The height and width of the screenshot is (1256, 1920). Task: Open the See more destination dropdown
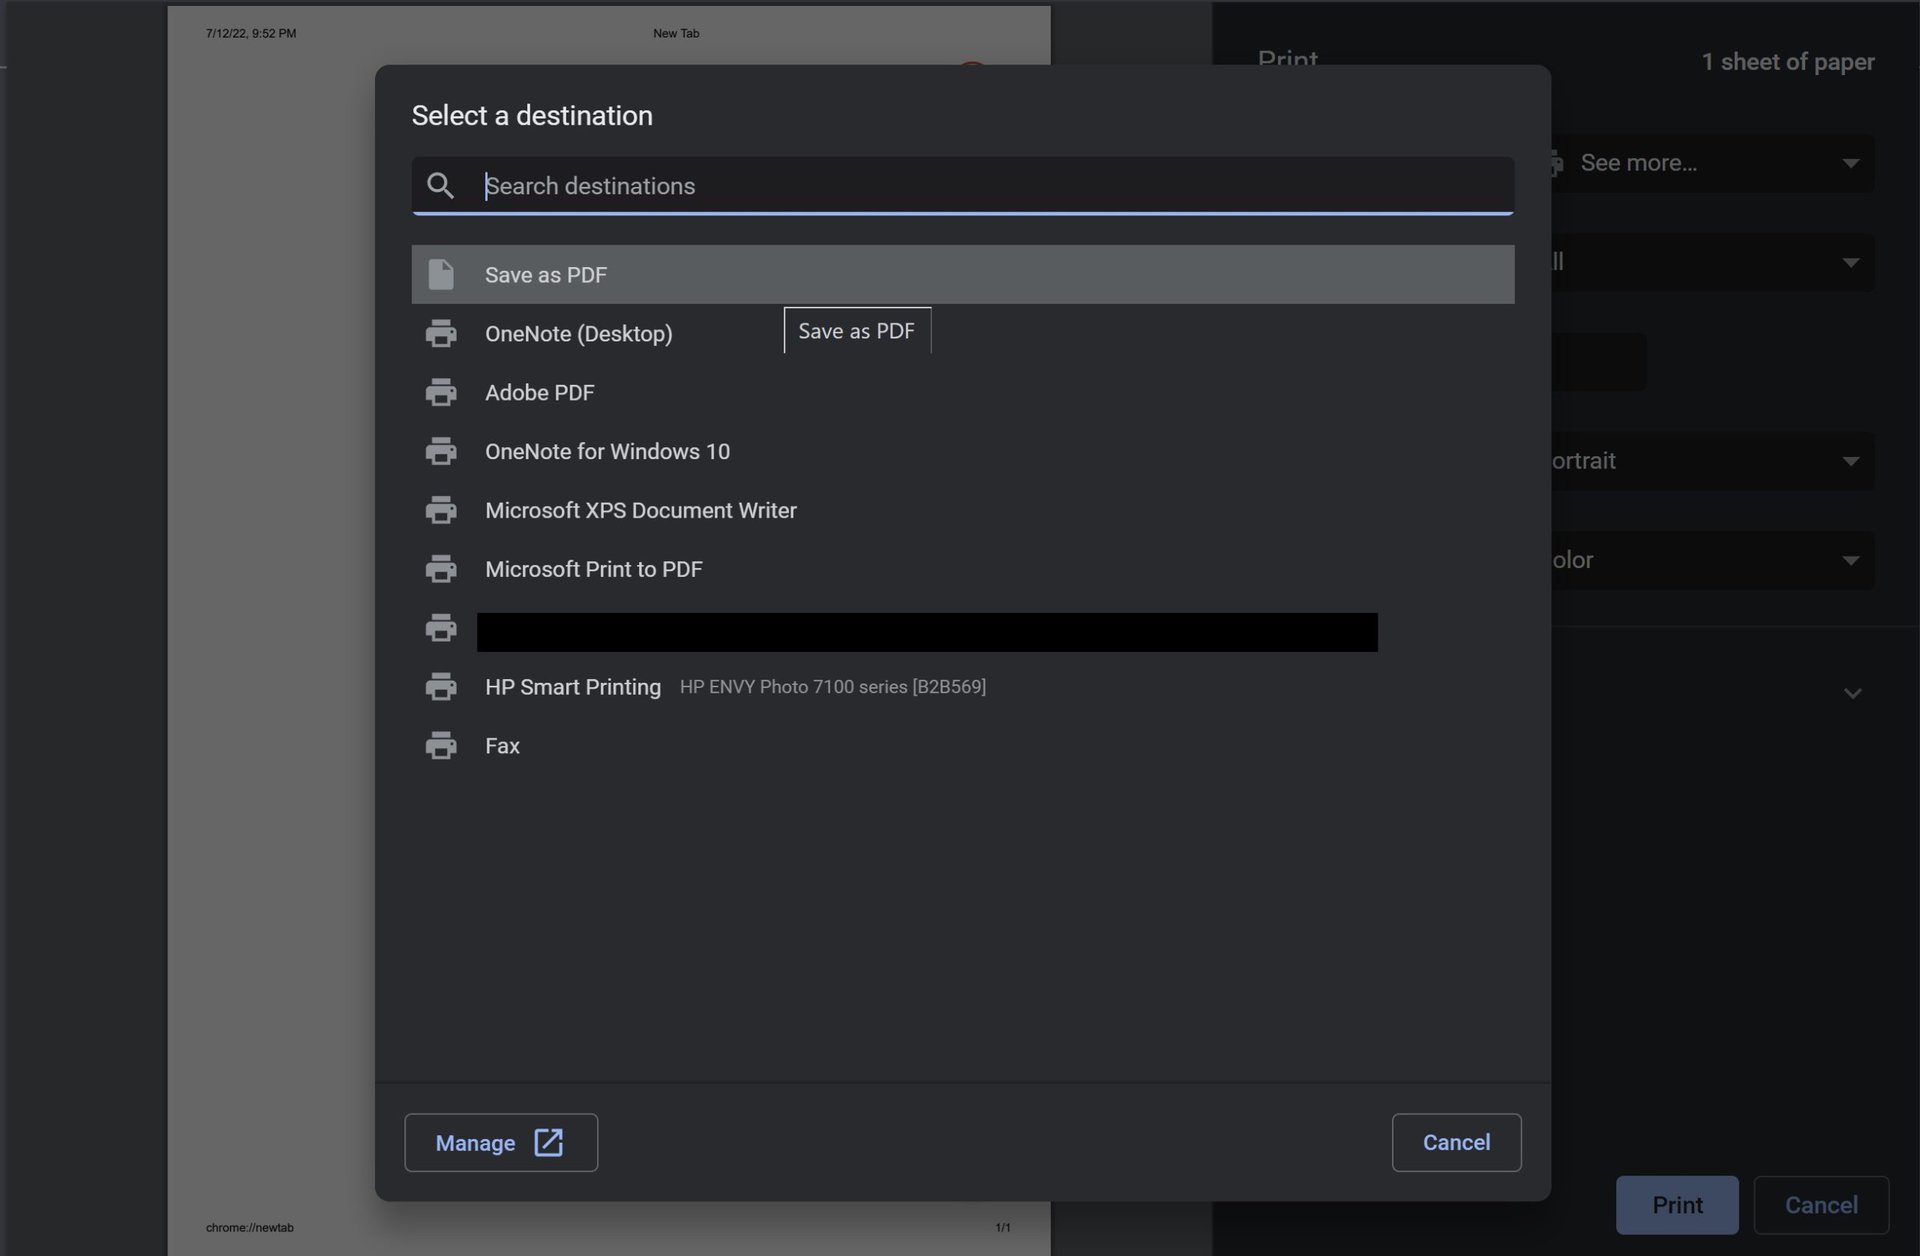(x=1712, y=163)
